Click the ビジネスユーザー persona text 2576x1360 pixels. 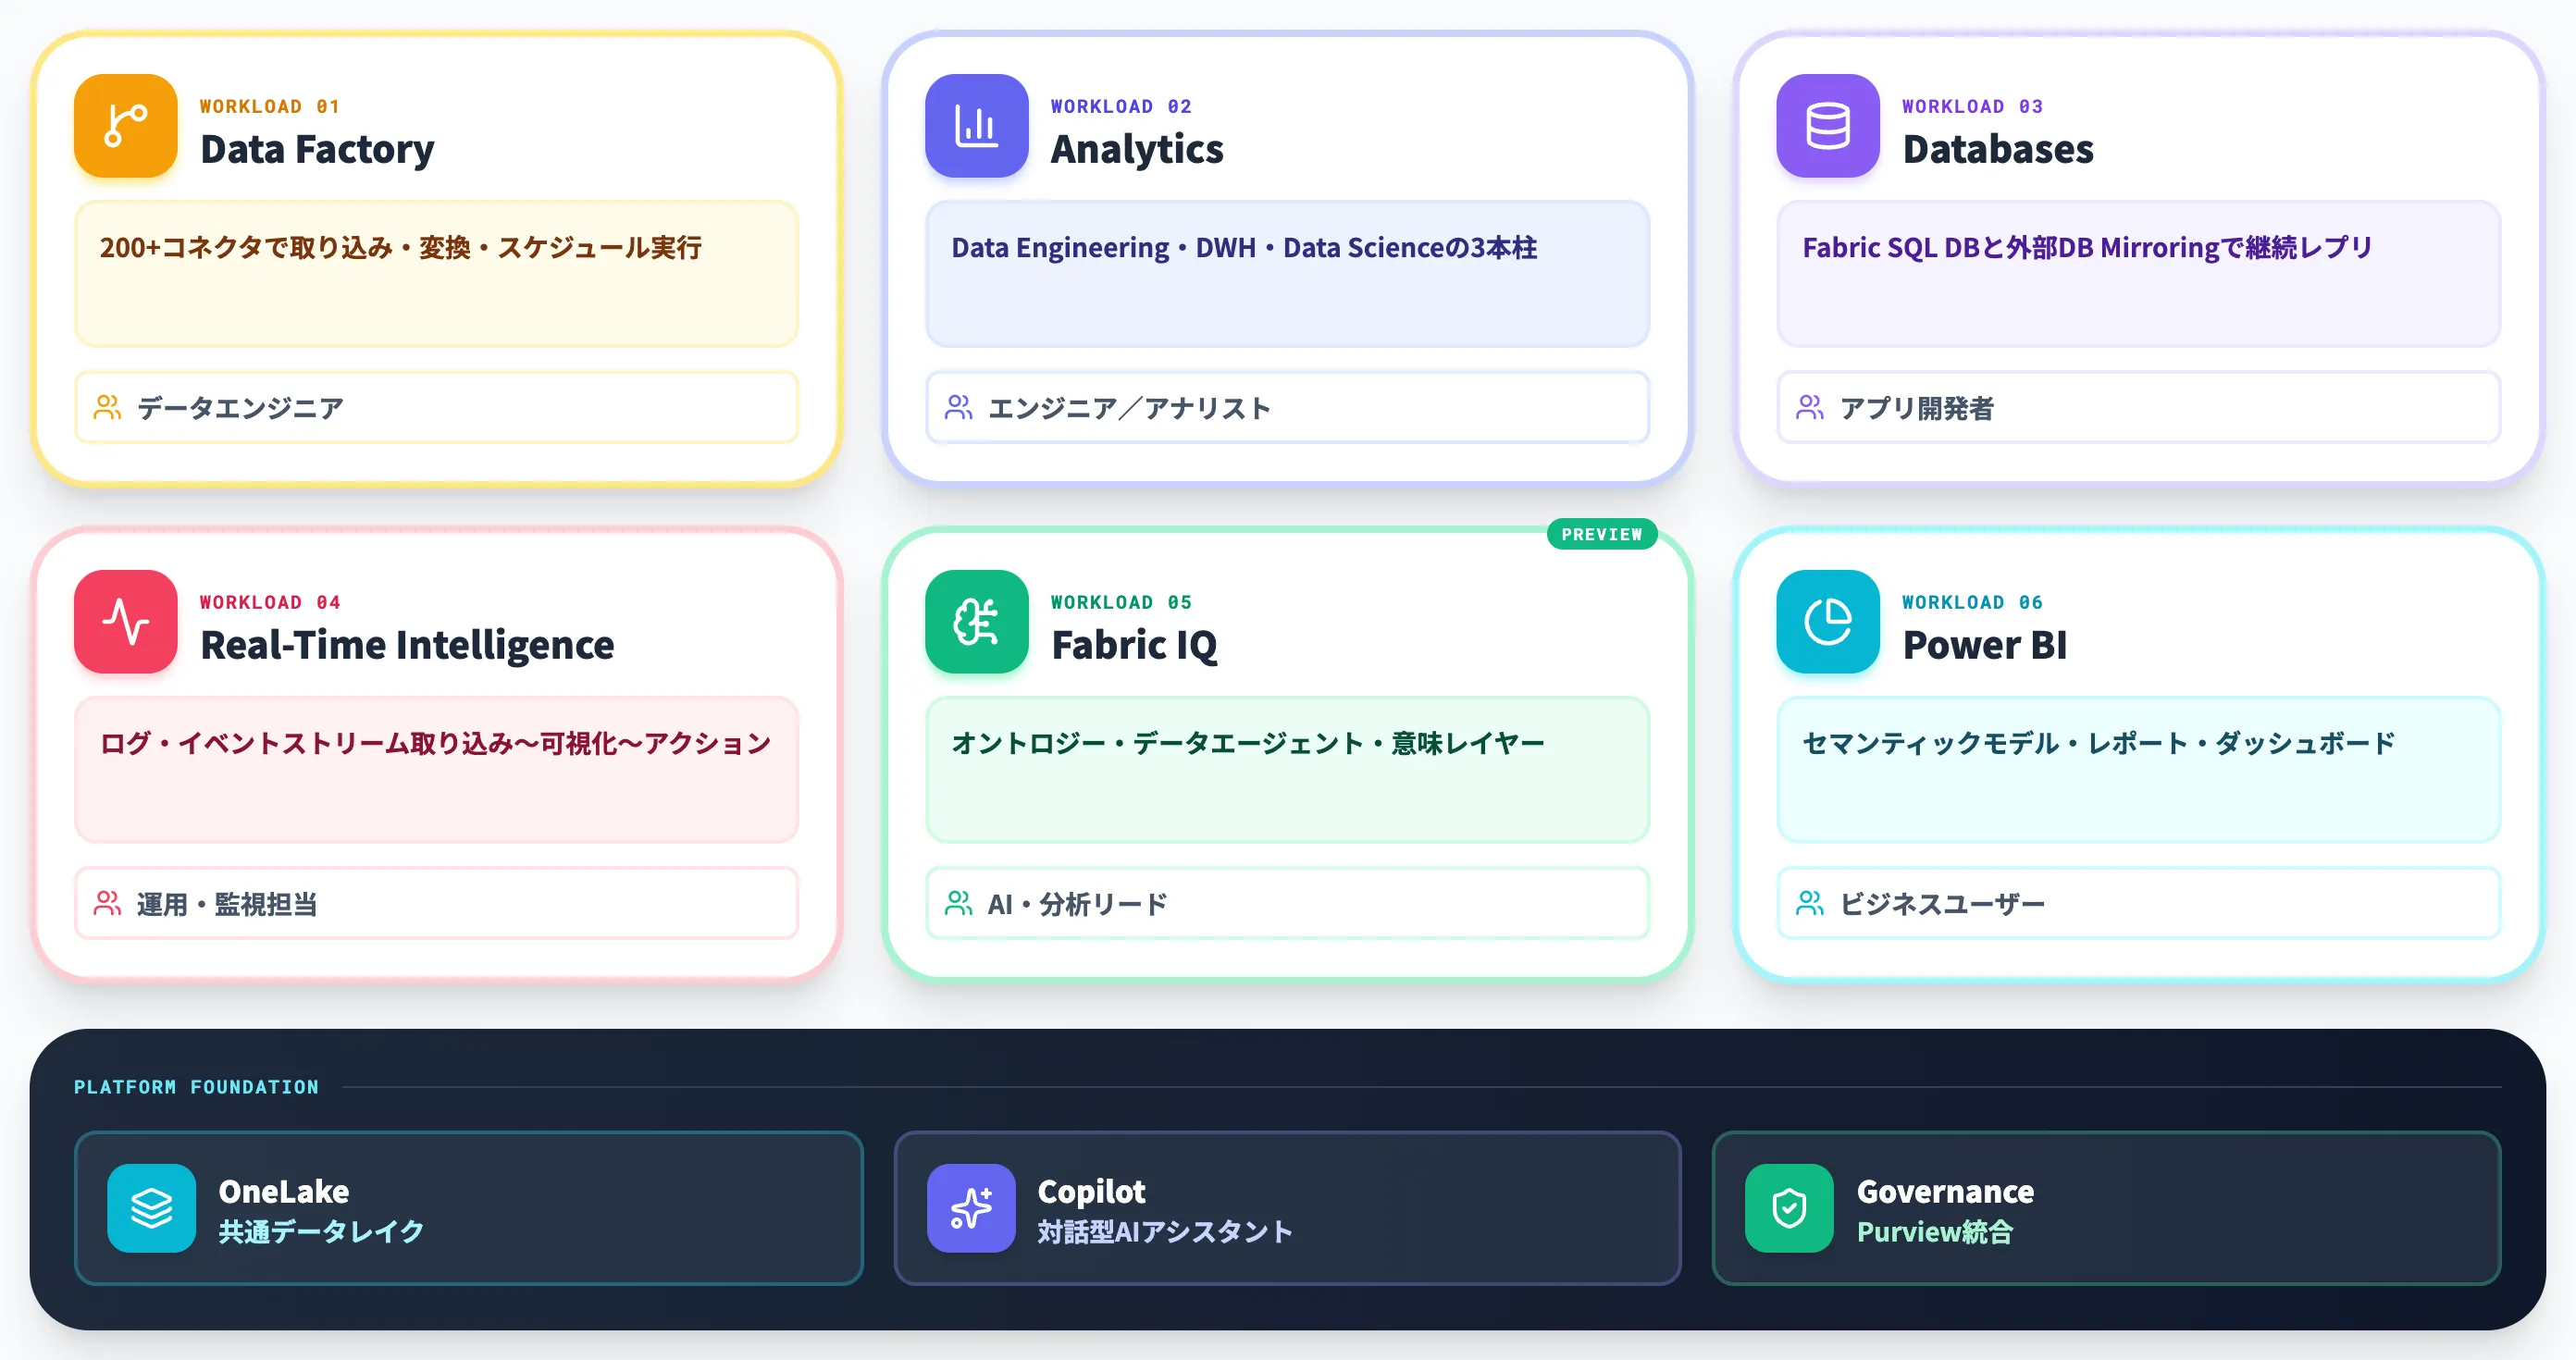1942,904
